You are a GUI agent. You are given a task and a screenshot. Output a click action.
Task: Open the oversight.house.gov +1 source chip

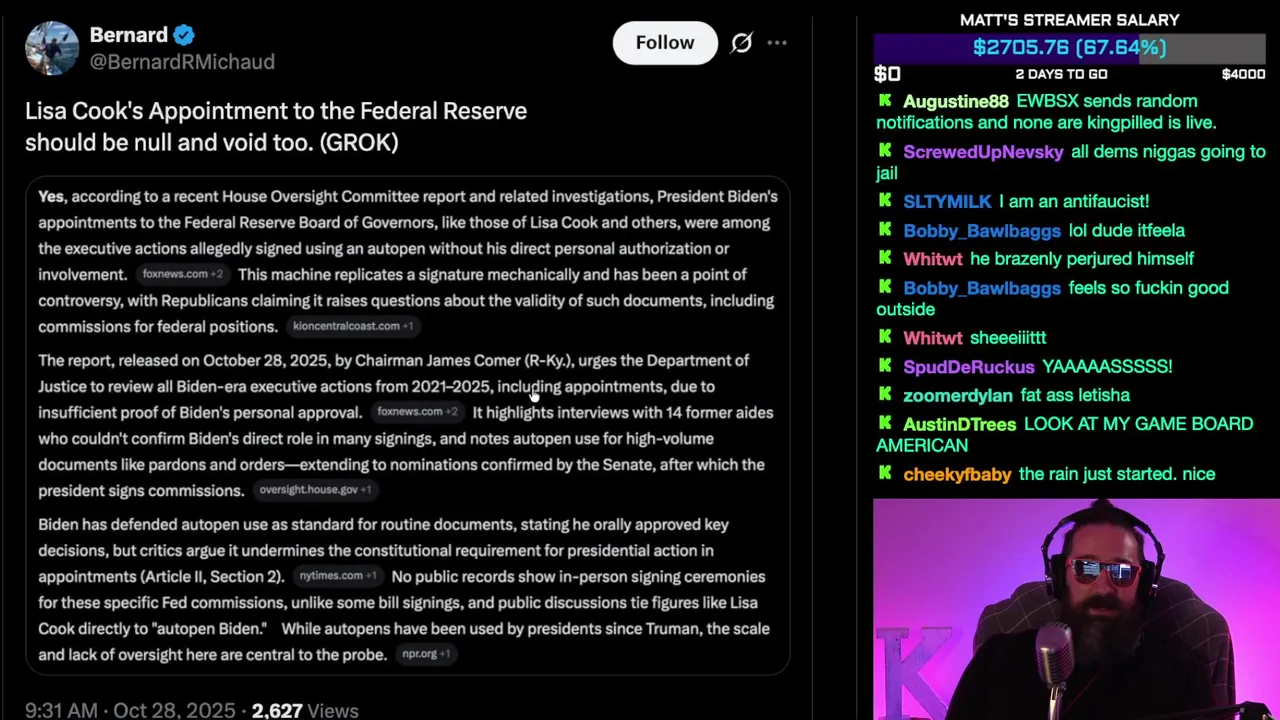coord(315,490)
